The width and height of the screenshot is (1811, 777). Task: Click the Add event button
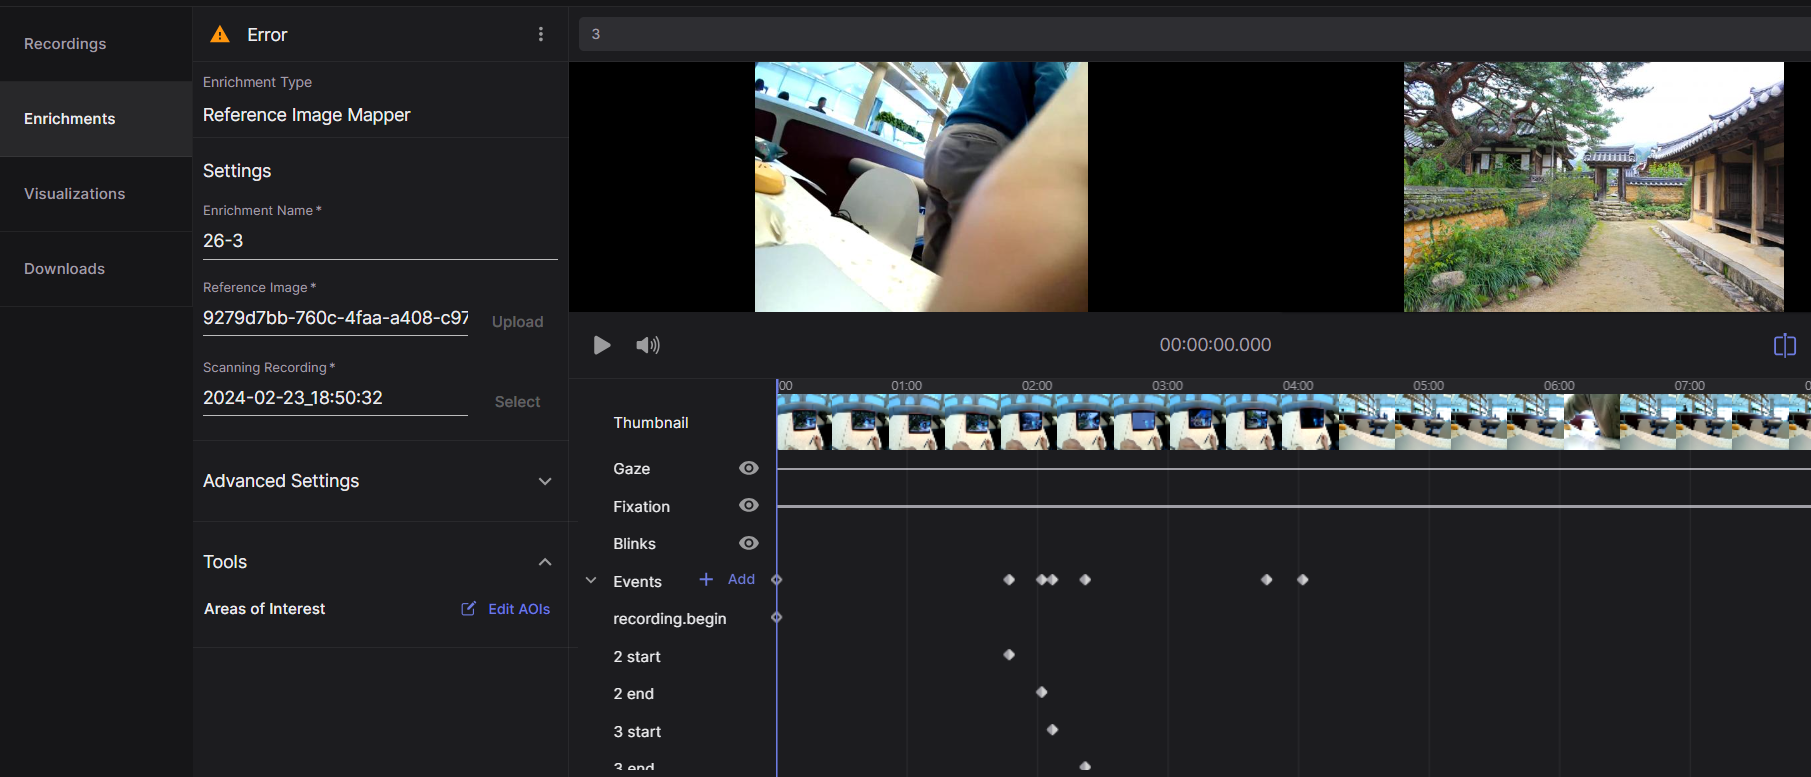click(x=741, y=579)
